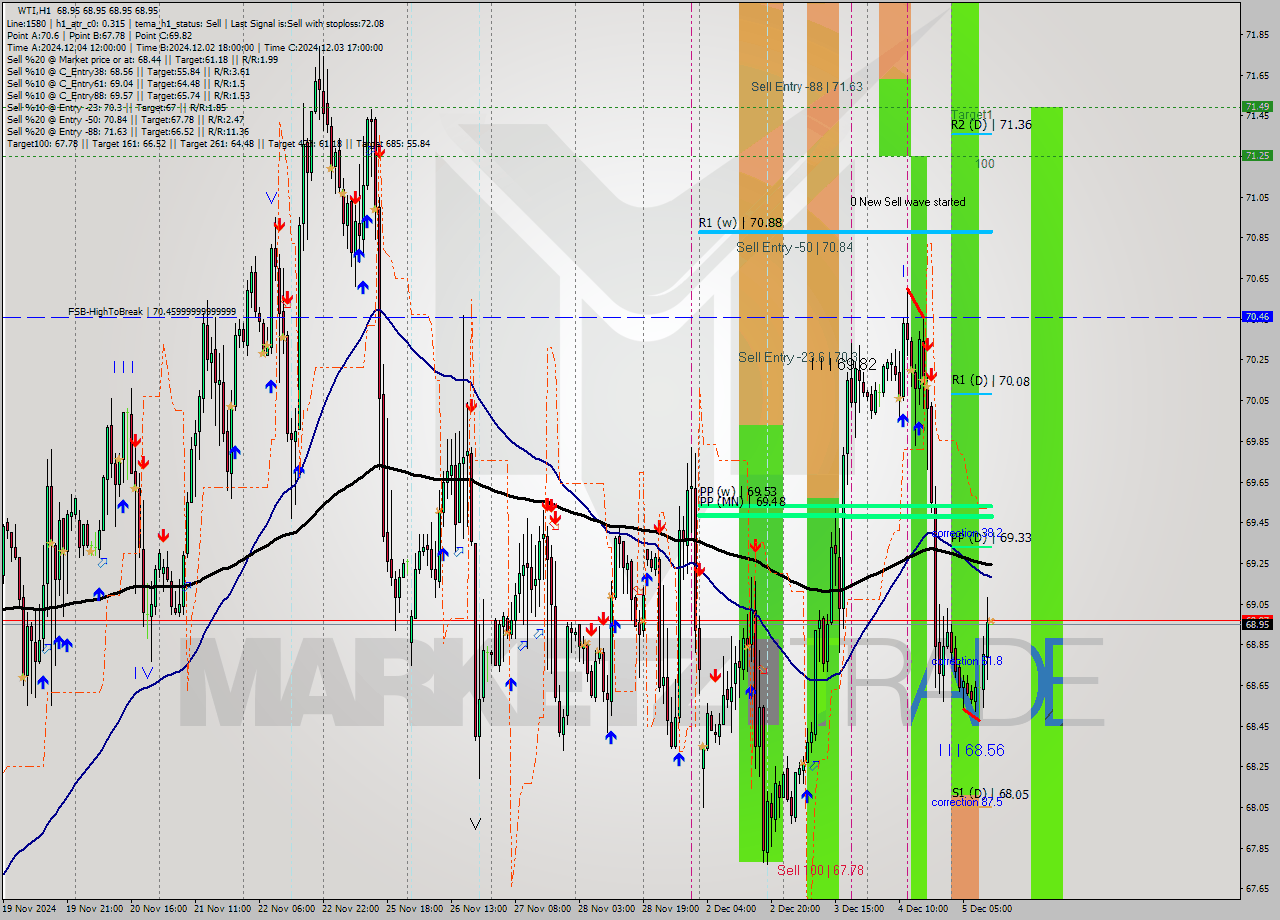The image size is (1280, 920).
Task: Select the 'Sell Entry -88 | 71.63' label
Action: [807, 87]
